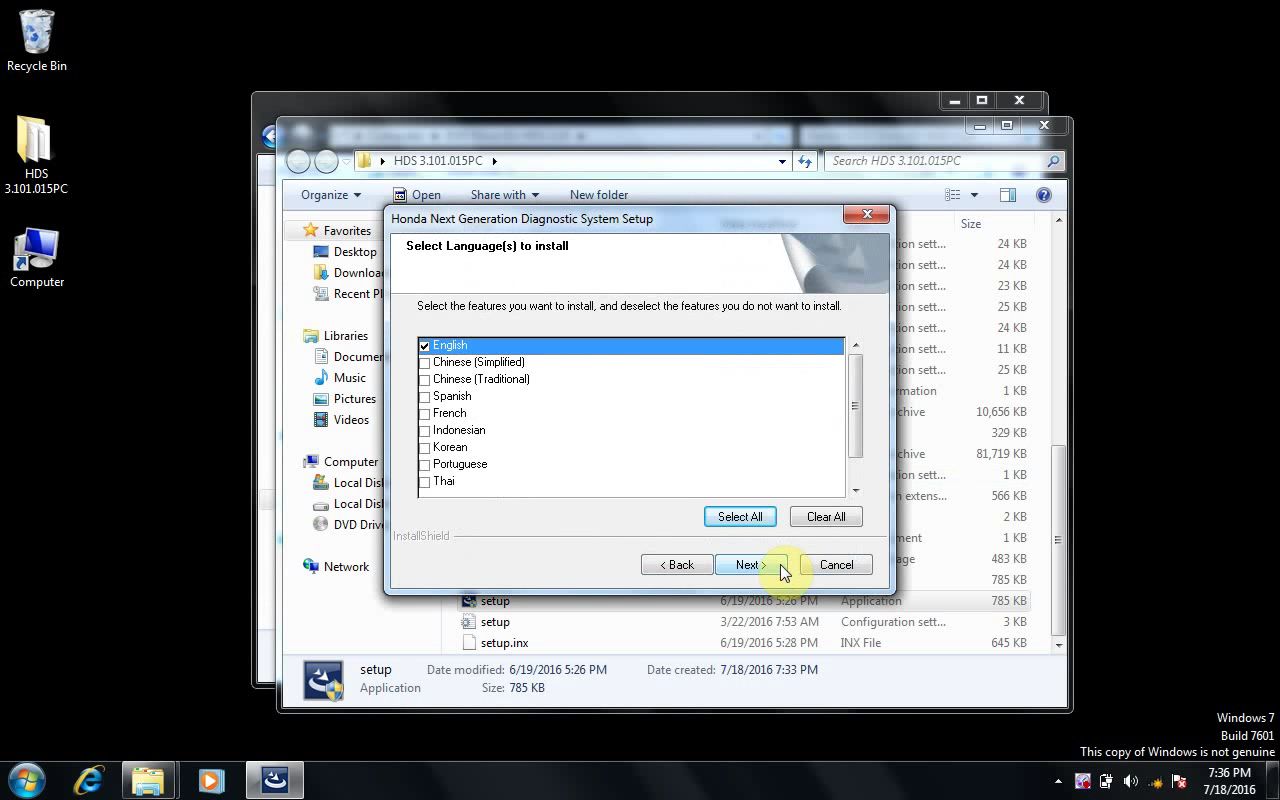Open Share with dropdown in Explorer

505,195
